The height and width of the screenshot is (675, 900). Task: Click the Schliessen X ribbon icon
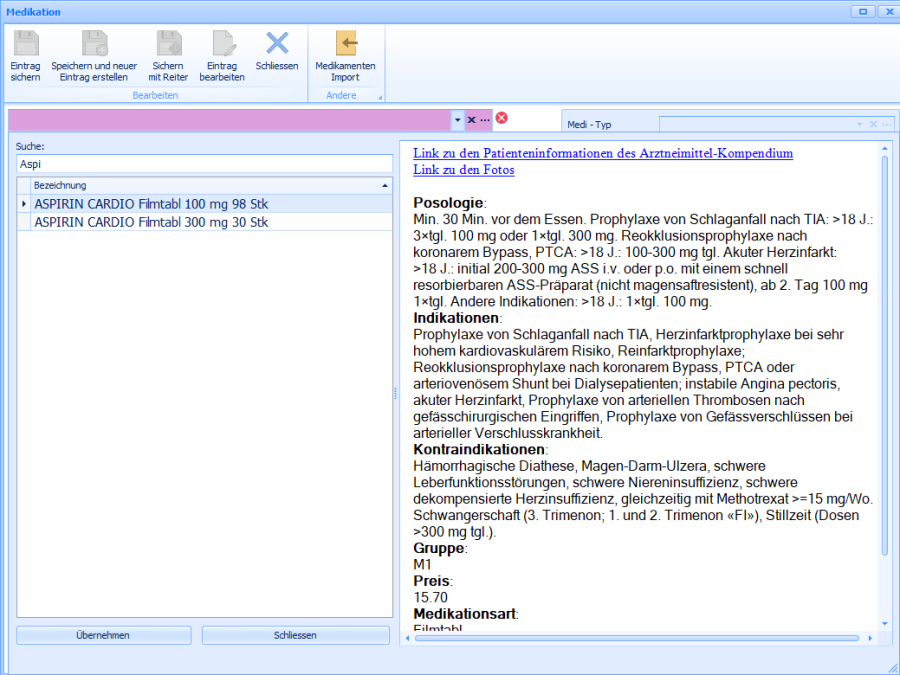point(277,43)
